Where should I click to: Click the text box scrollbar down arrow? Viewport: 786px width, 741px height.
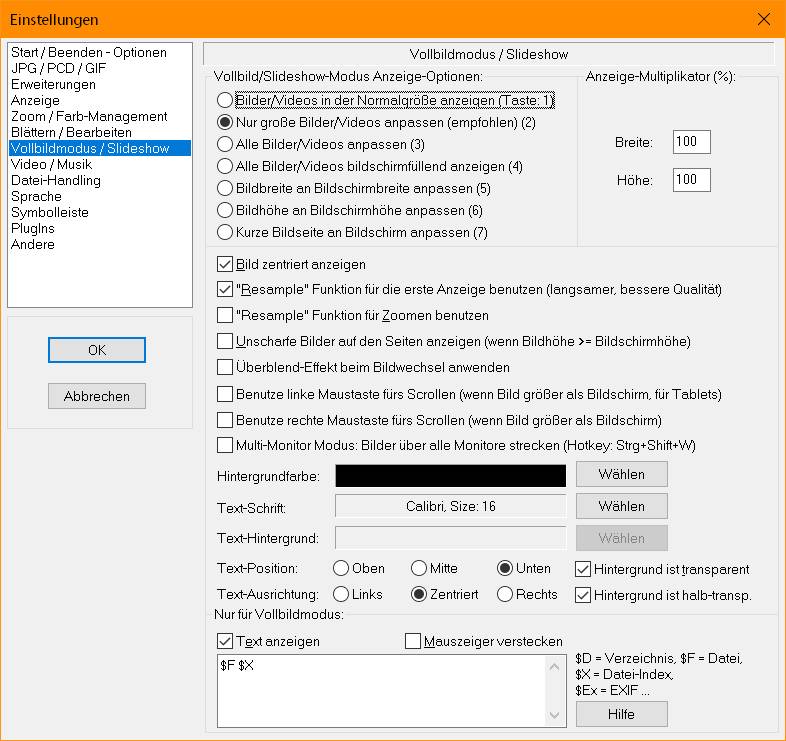(554, 715)
